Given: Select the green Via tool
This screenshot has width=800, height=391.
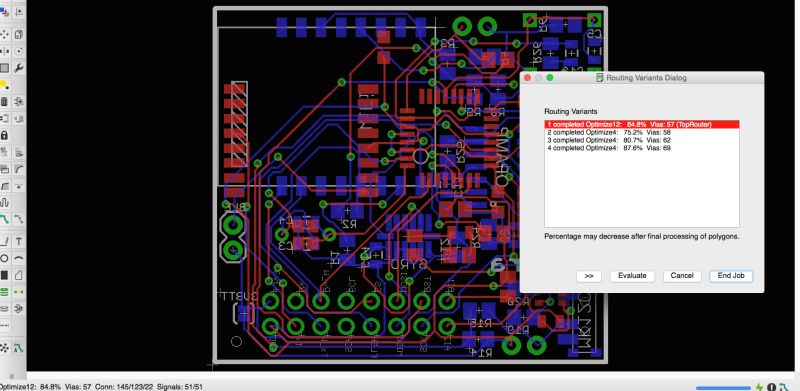Looking at the screenshot, I should pyautogui.click(x=5, y=292).
